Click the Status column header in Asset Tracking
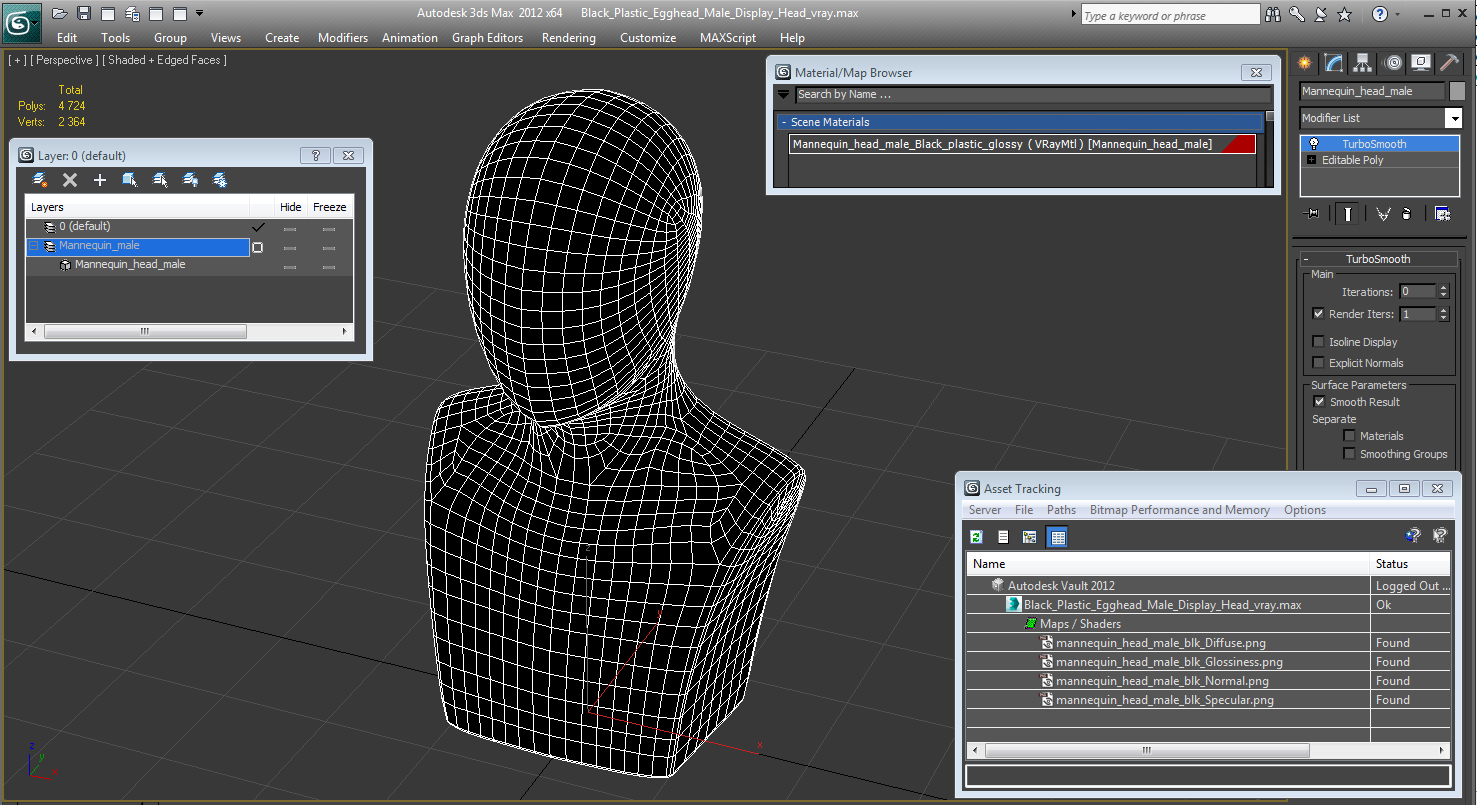The width and height of the screenshot is (1477, 805). pos(1410,564)
